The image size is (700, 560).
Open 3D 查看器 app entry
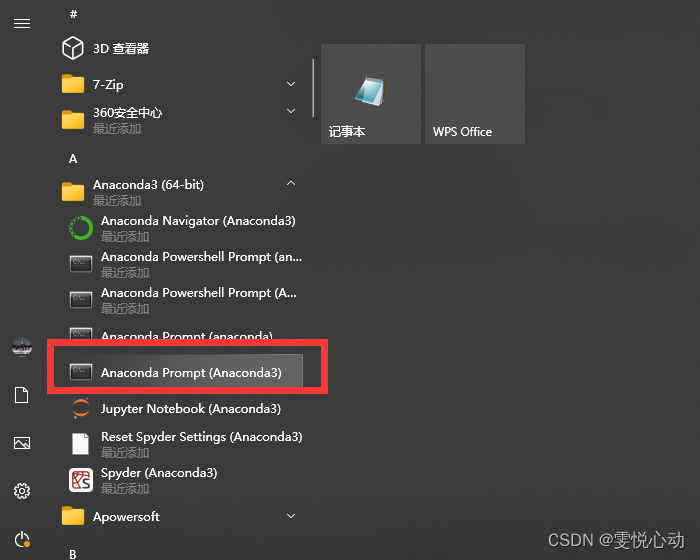coord(181,48)
